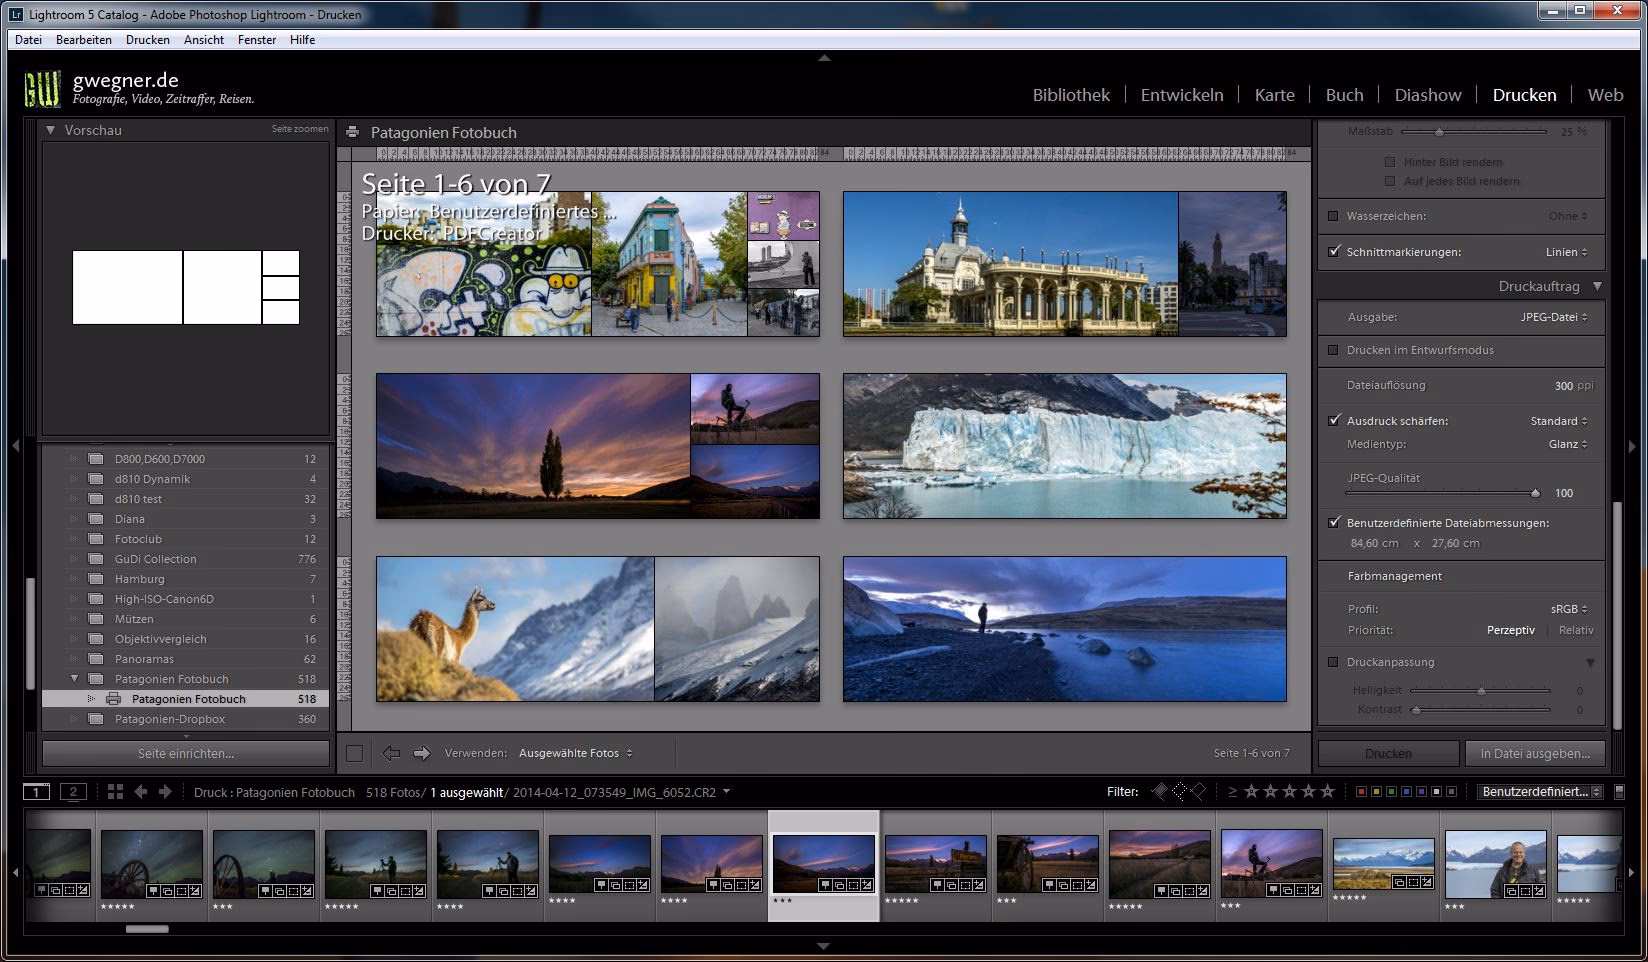Open the Ausdruck schärfen Standard dropdown

pos(1559,421)
